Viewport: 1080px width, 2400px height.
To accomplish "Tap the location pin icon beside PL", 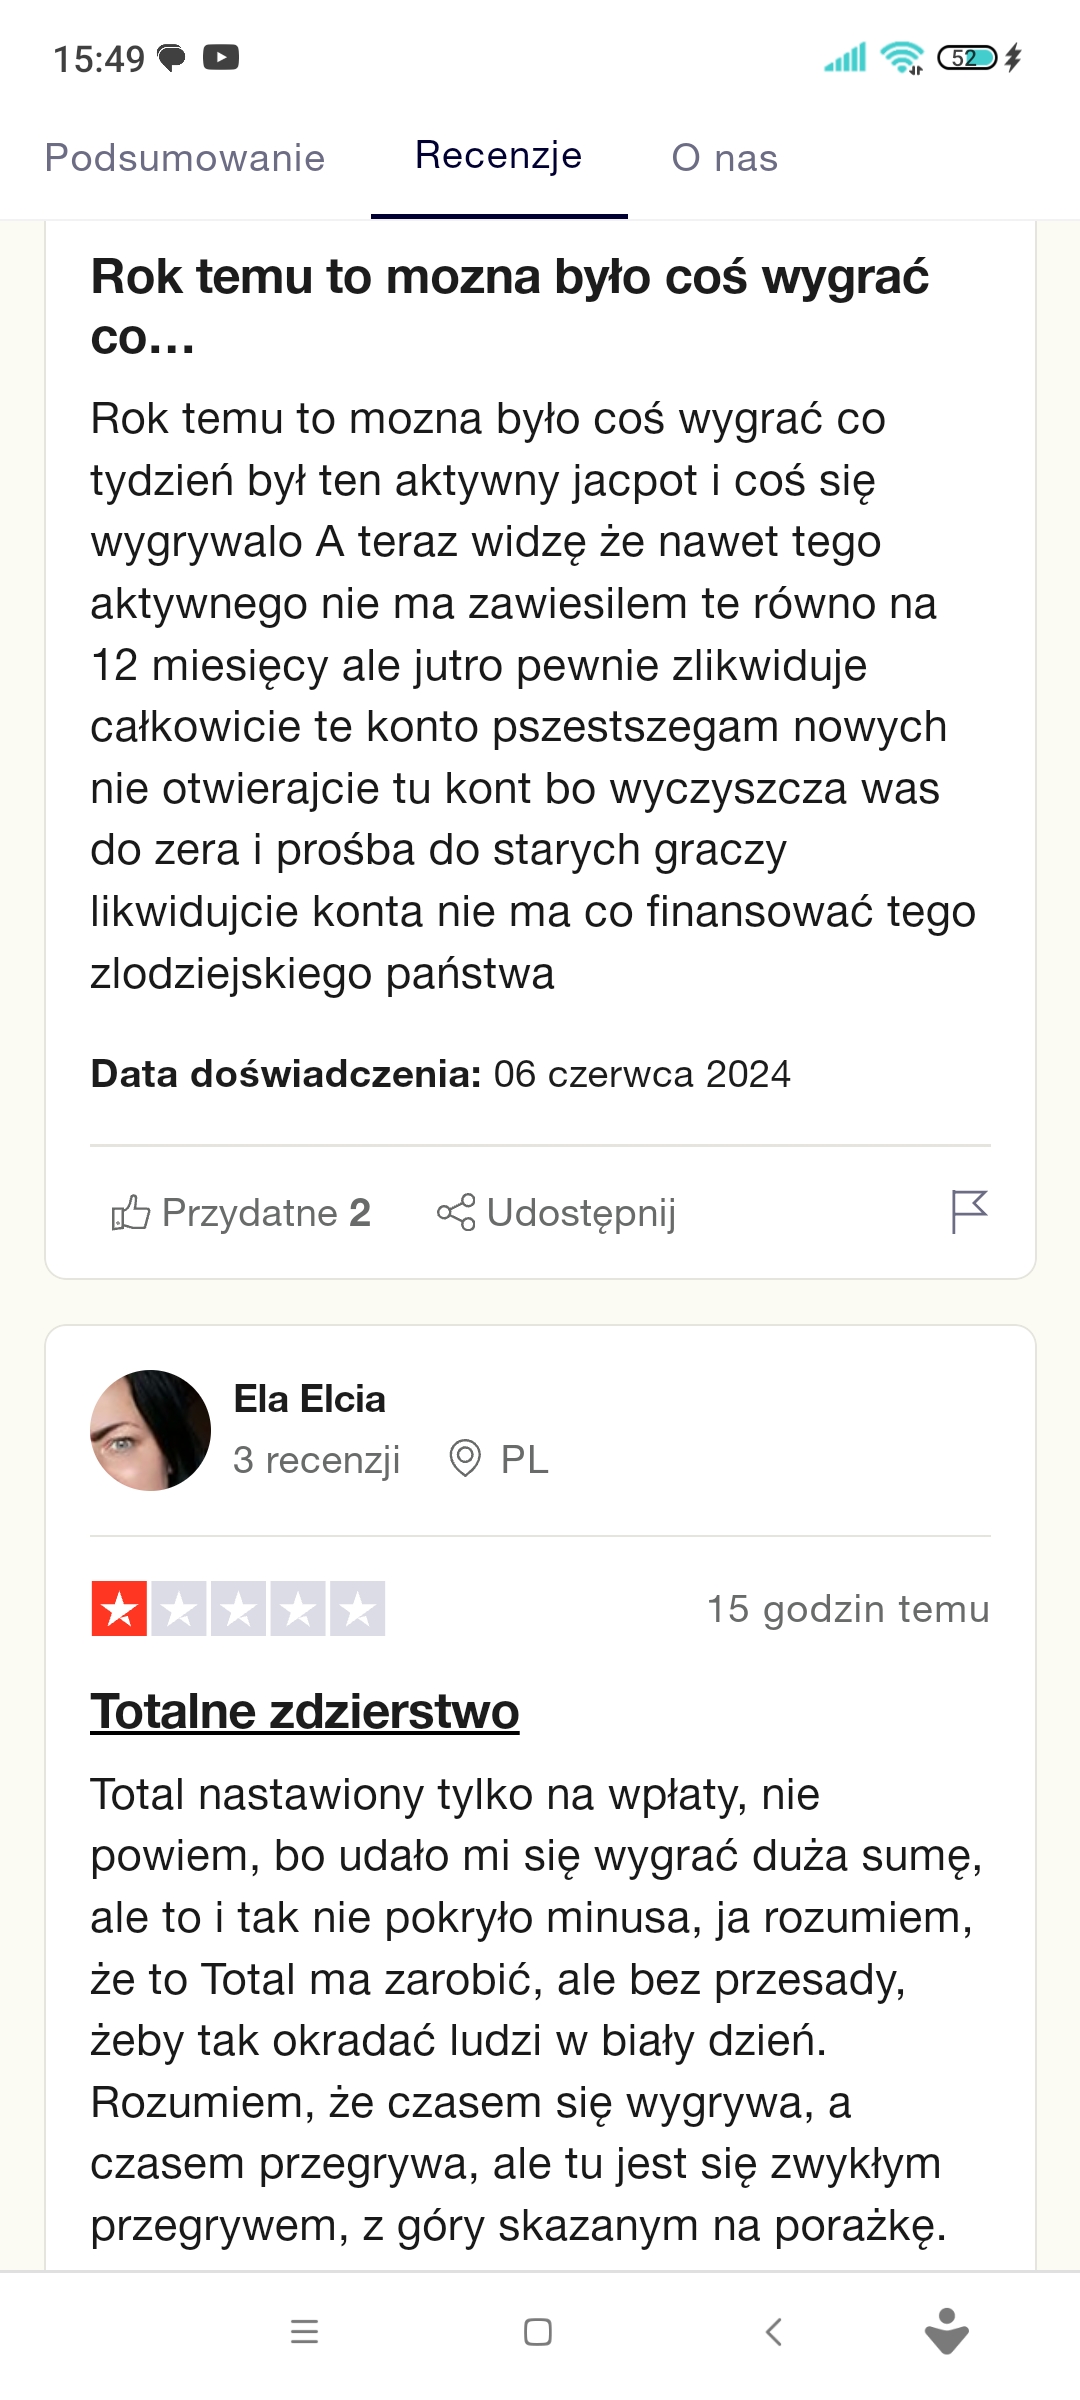I will (x=465, y=1459).
